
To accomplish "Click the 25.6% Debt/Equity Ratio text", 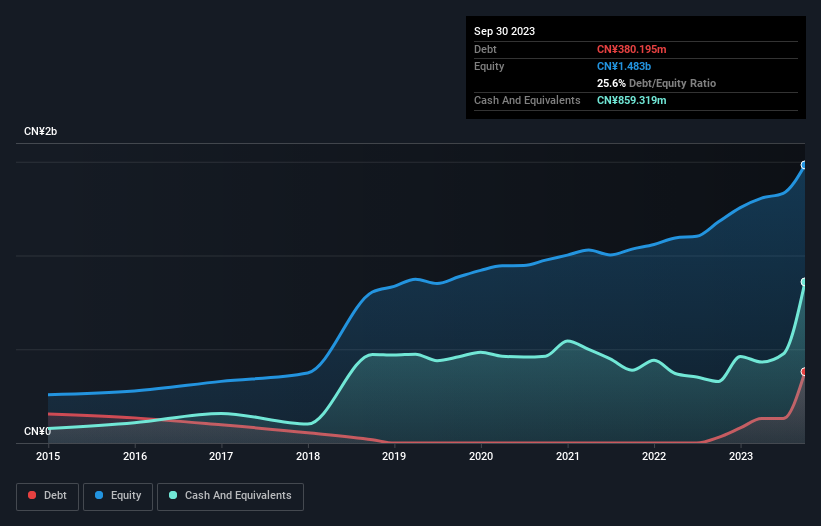I will point(656,83).
